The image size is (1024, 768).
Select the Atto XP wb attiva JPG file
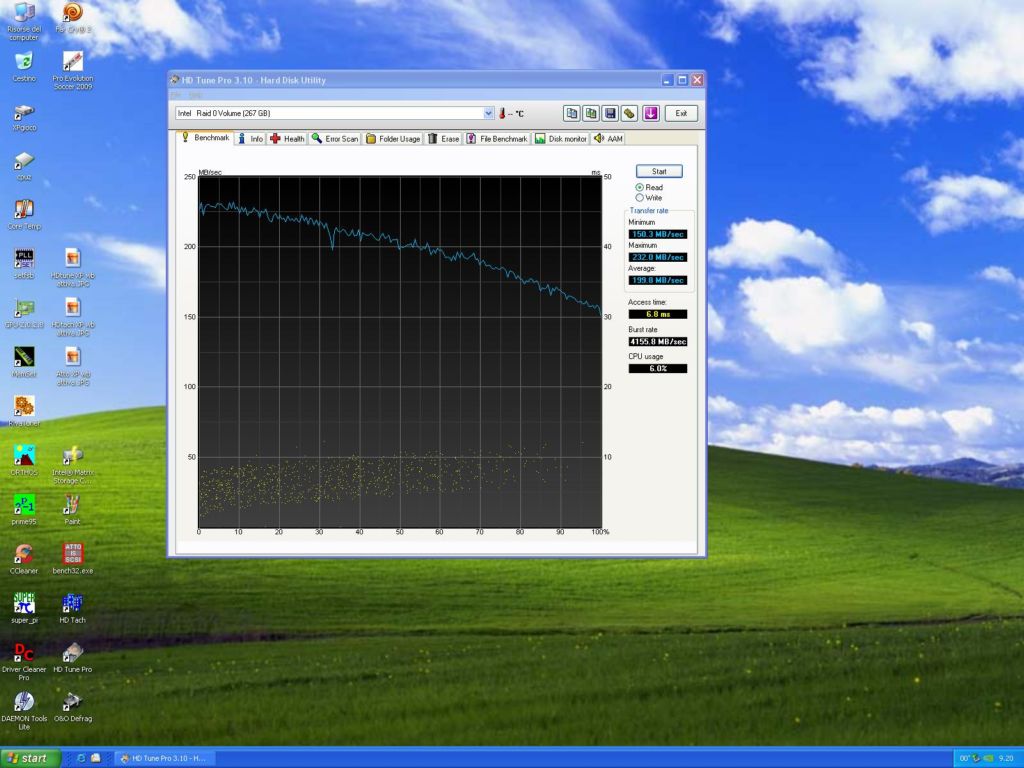[x=73, y=366]
